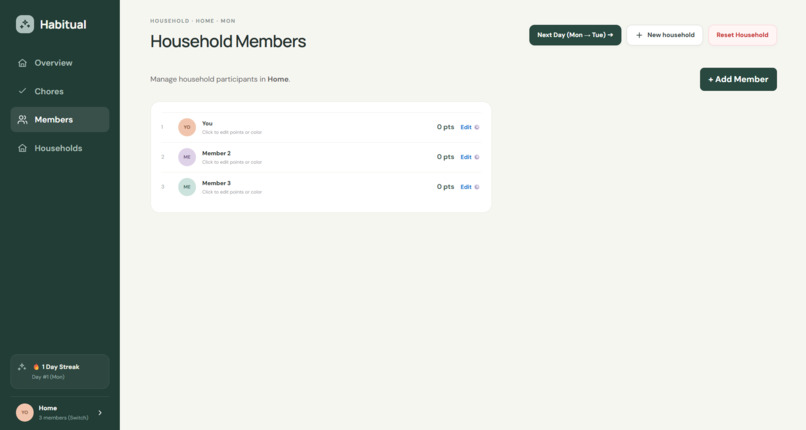Click the hint text under Member 2
The width and height of the screenshot is (806, 430).
231,162
